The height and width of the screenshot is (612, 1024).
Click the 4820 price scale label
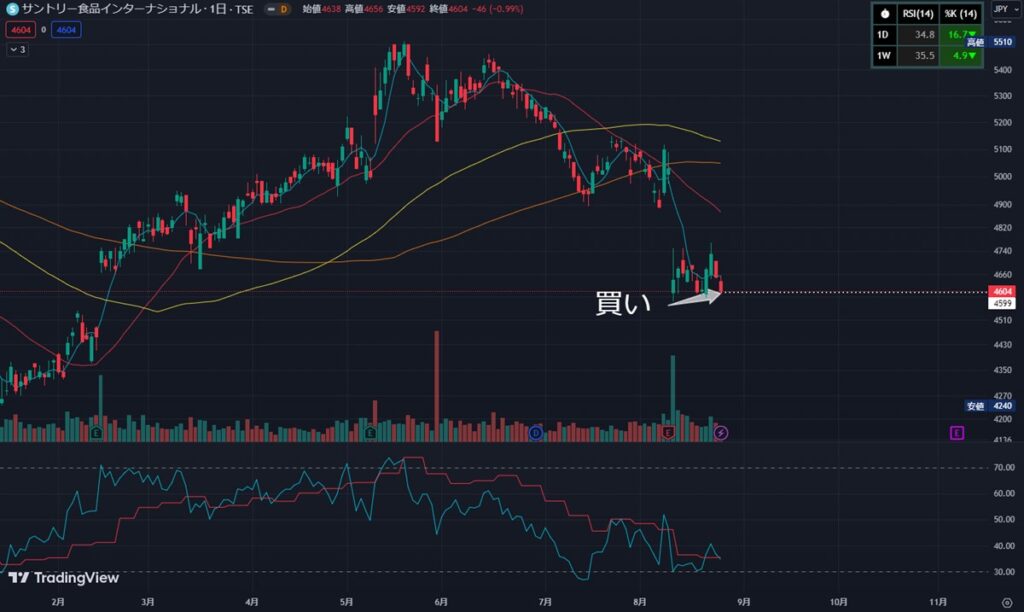[1002, 228]
